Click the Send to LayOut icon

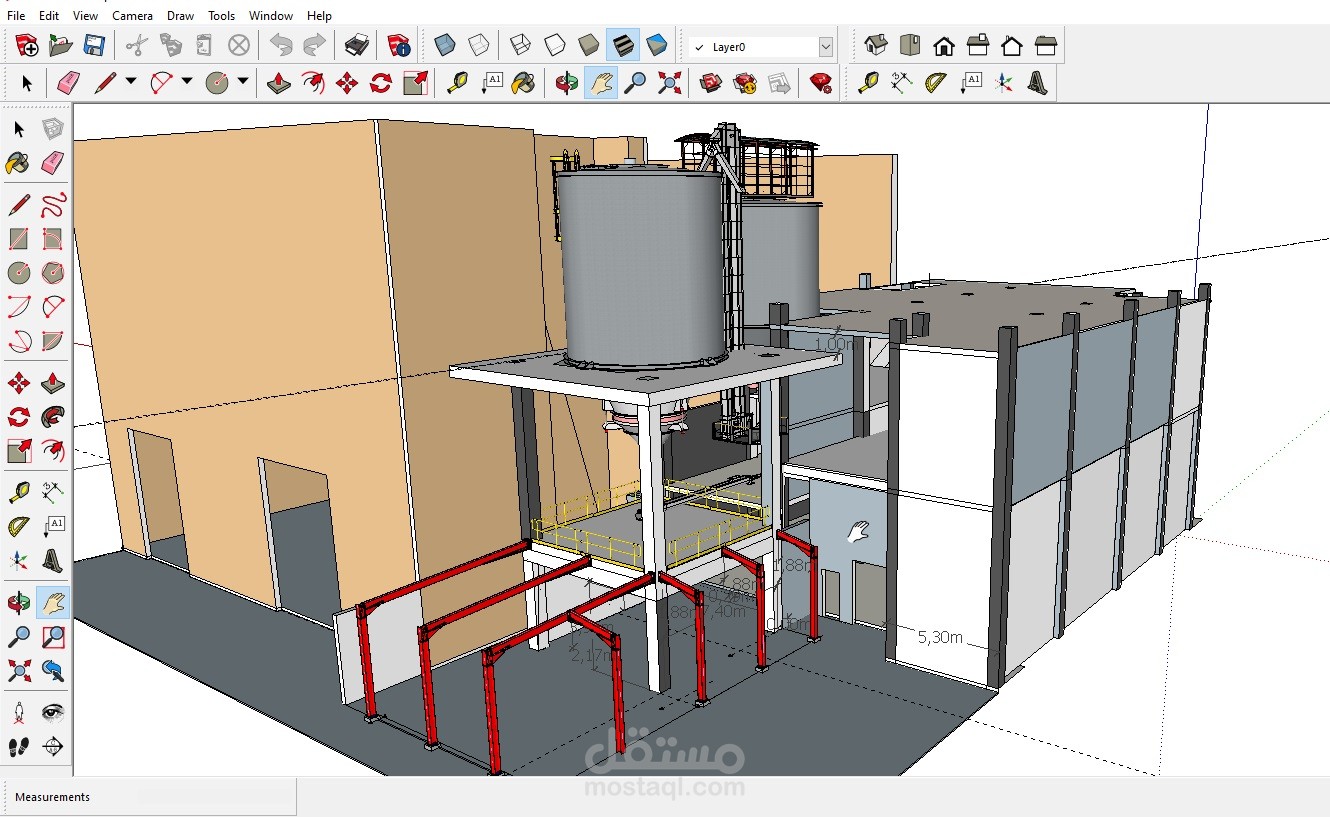[779, 83]
